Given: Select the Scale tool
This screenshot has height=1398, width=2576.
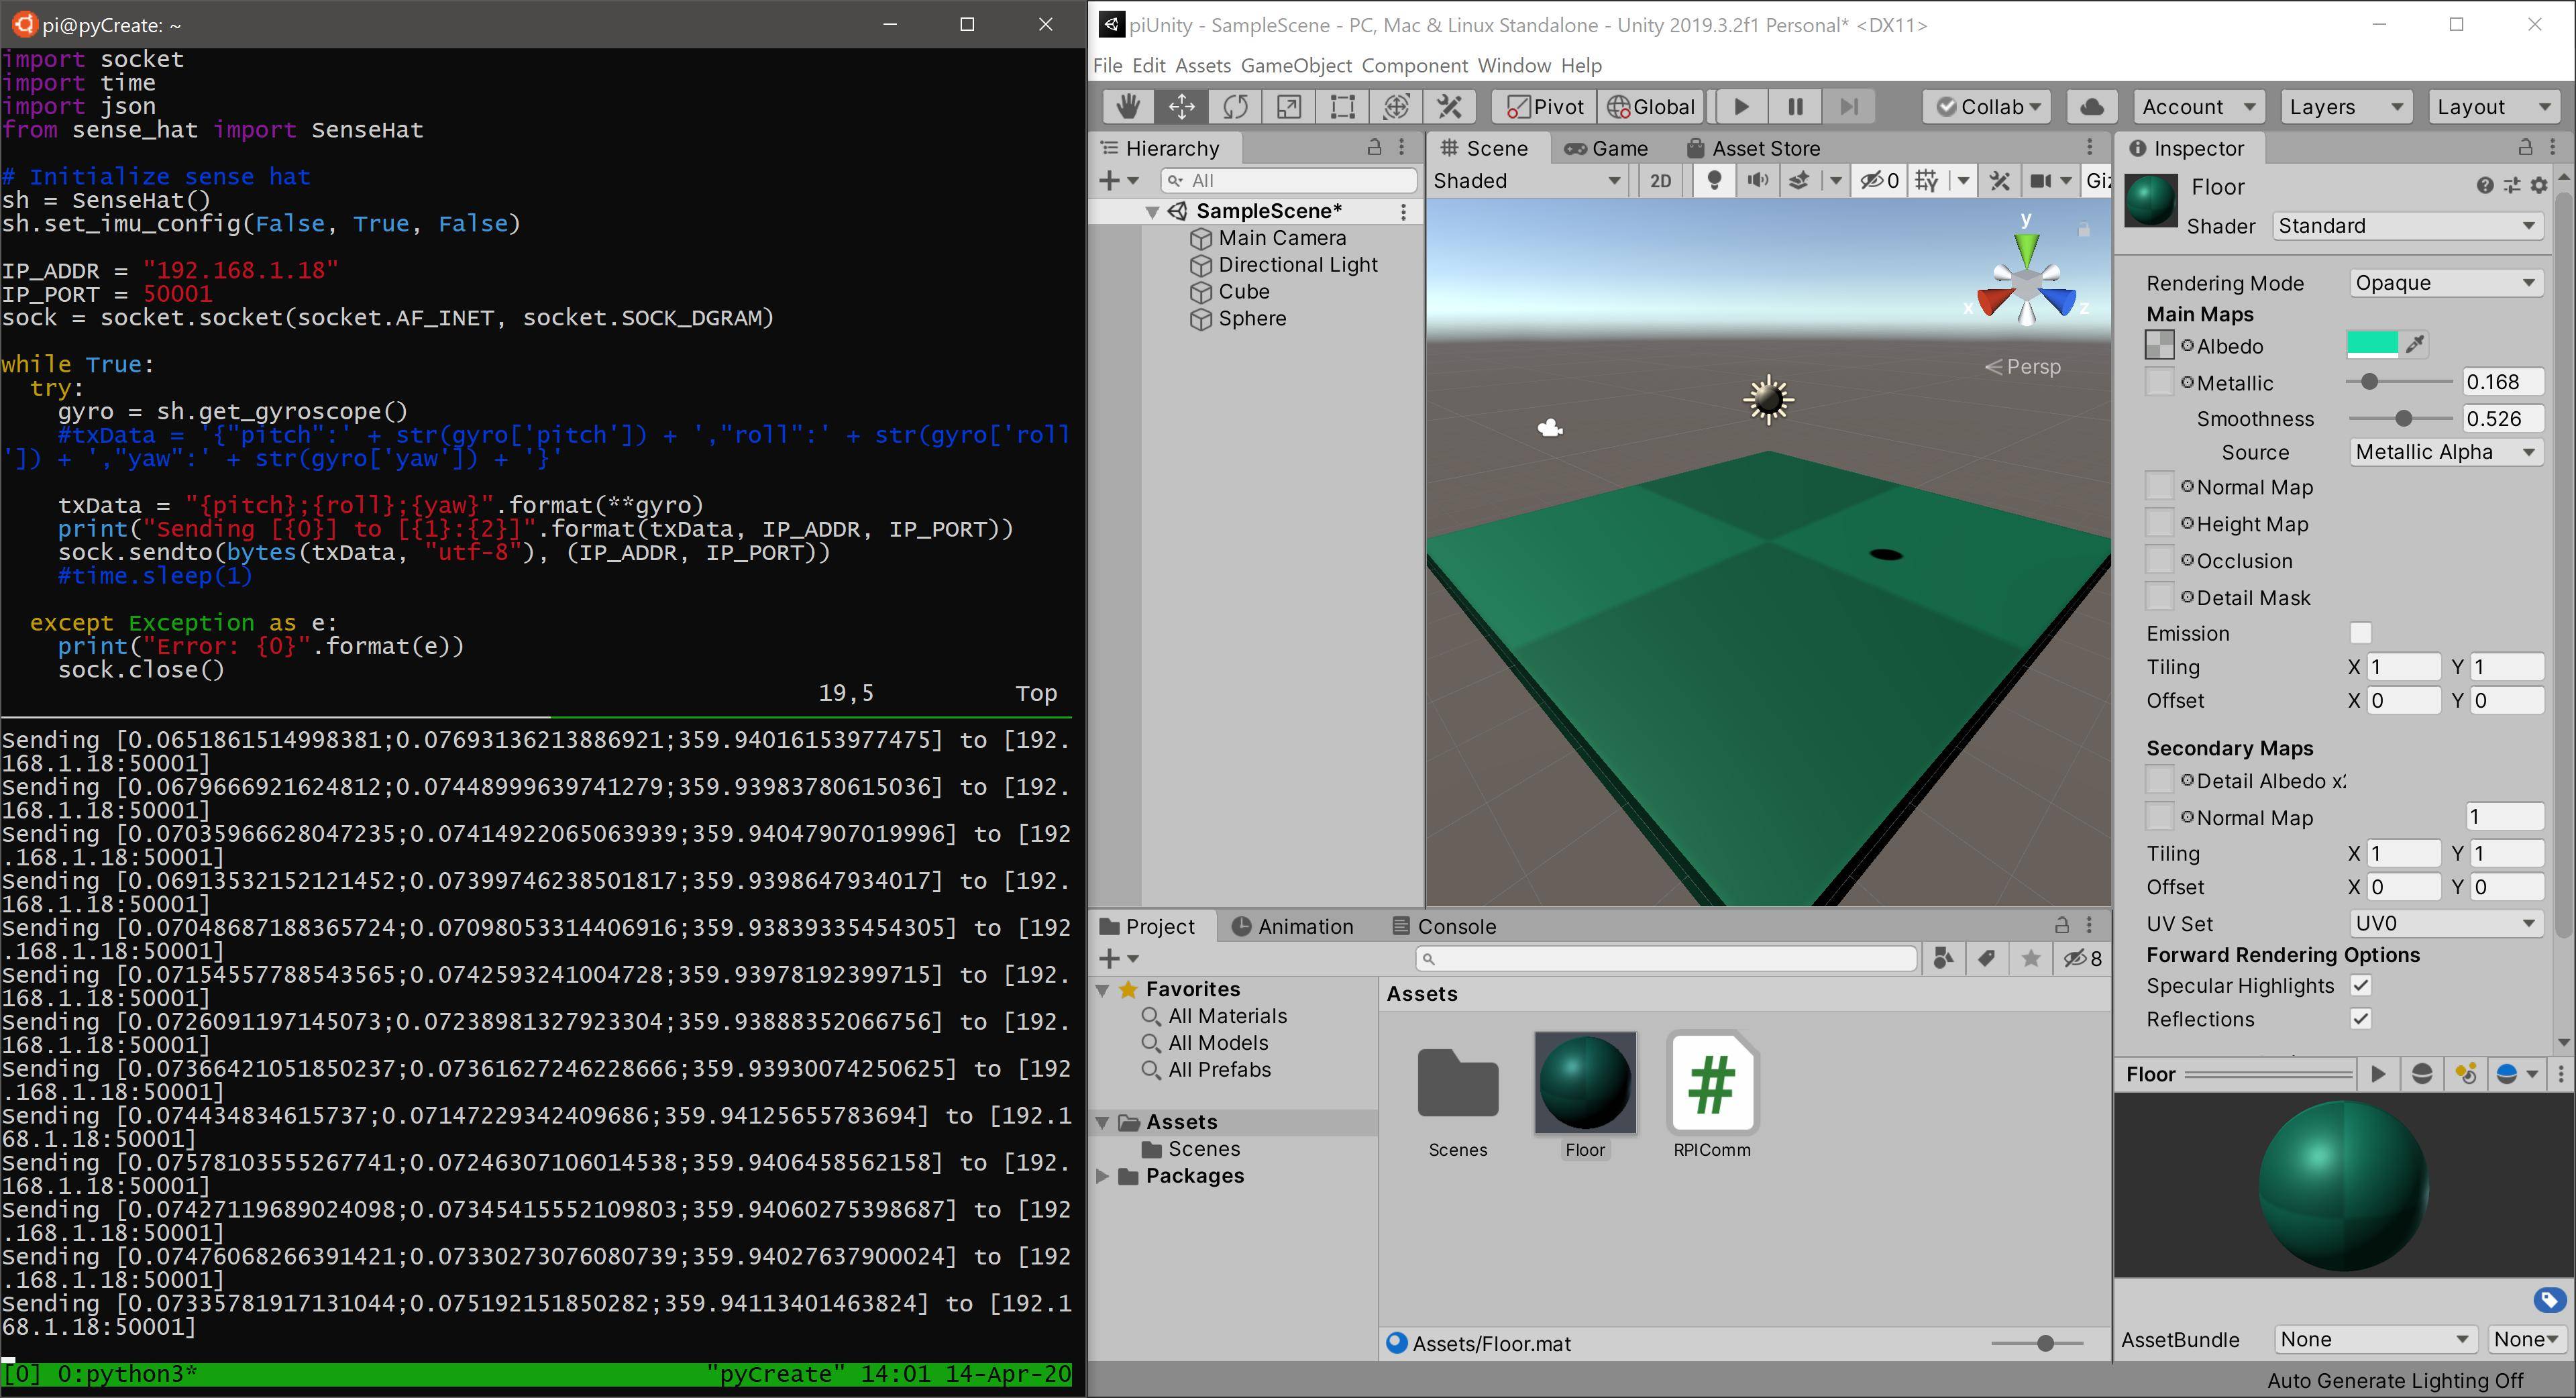Looking at the screenshot, I should click(1289, 107).
